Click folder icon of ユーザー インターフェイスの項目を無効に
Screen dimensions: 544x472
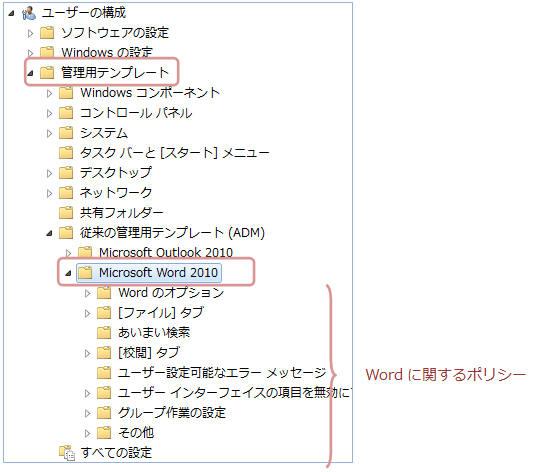(104, 393)
